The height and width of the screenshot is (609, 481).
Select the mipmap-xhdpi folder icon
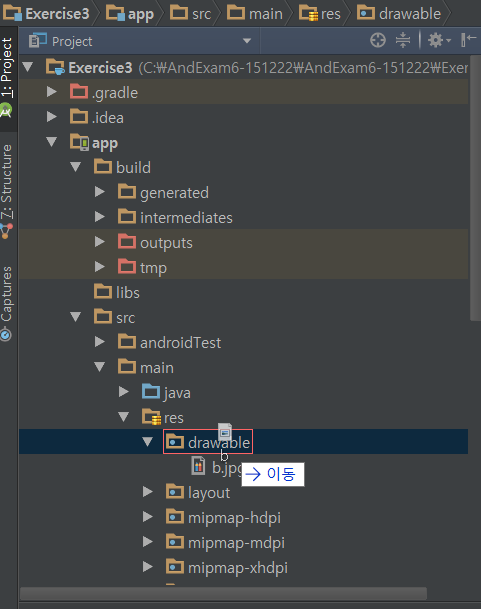175,566
